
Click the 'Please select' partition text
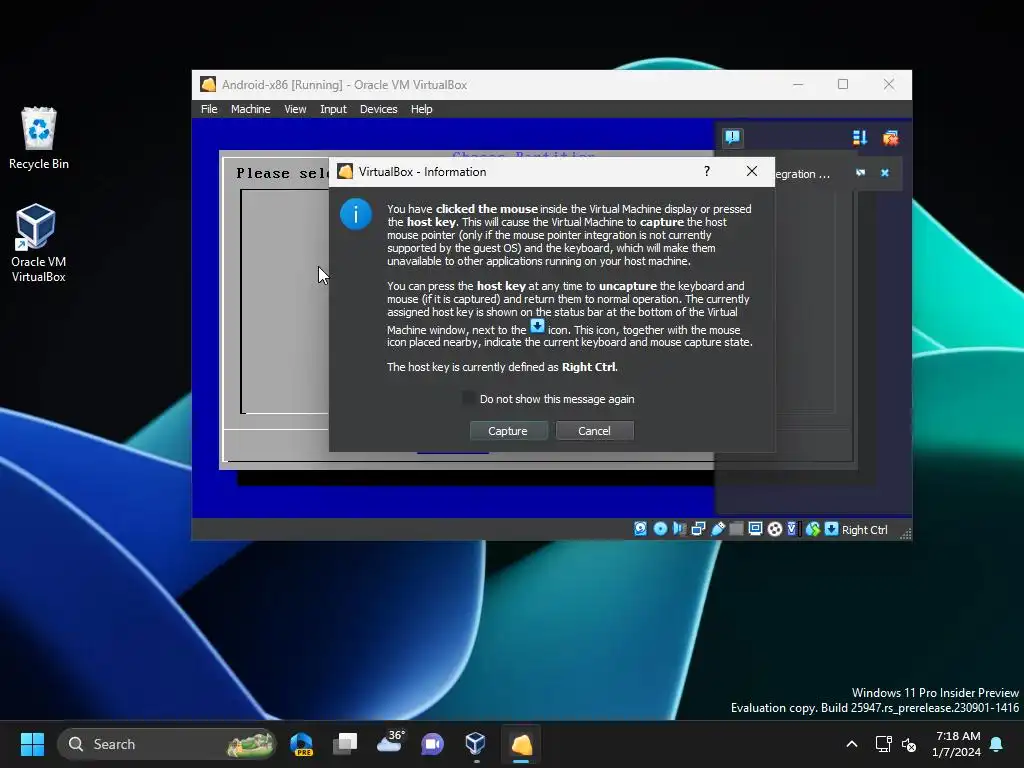tap(283, 173)
